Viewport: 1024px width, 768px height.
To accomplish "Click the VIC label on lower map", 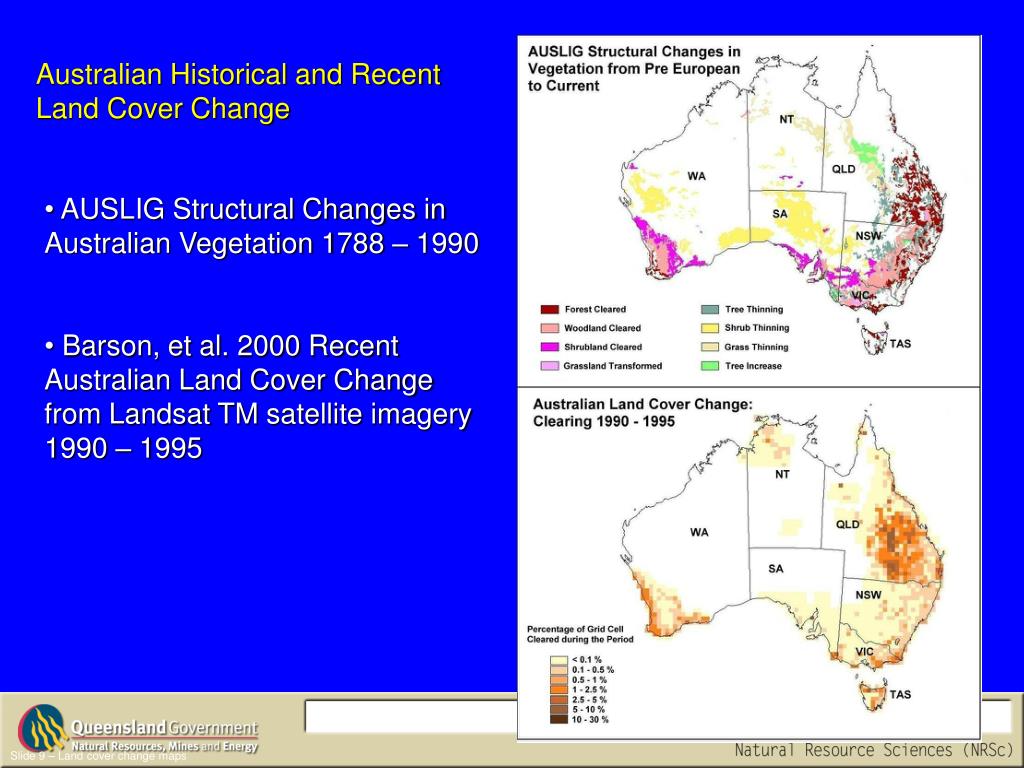I will (865, 652).
